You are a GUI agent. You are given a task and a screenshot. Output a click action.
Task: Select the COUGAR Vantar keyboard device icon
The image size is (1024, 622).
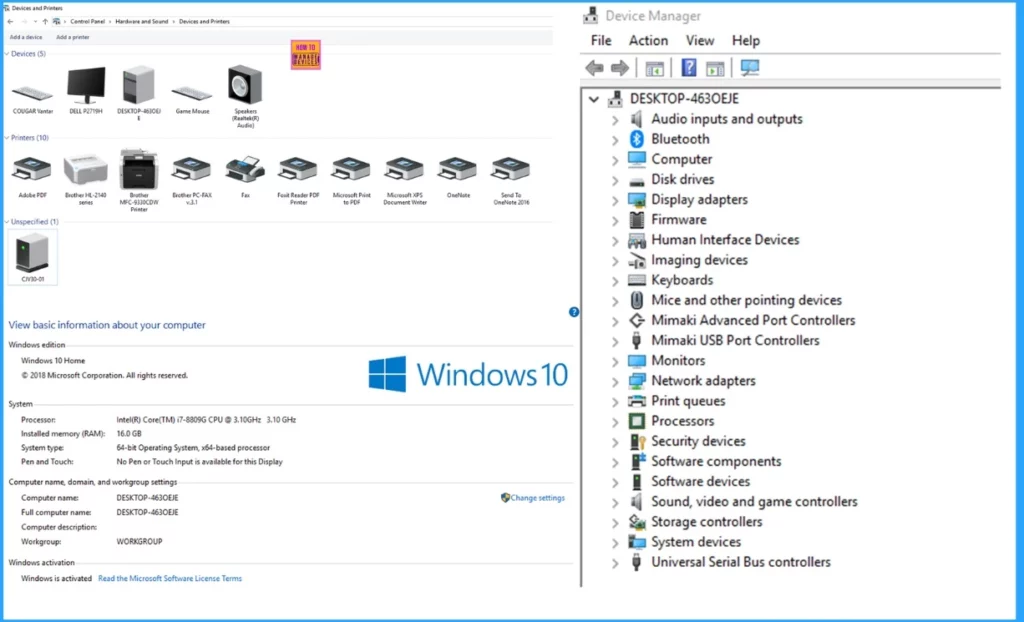click(x=32, y=93)
